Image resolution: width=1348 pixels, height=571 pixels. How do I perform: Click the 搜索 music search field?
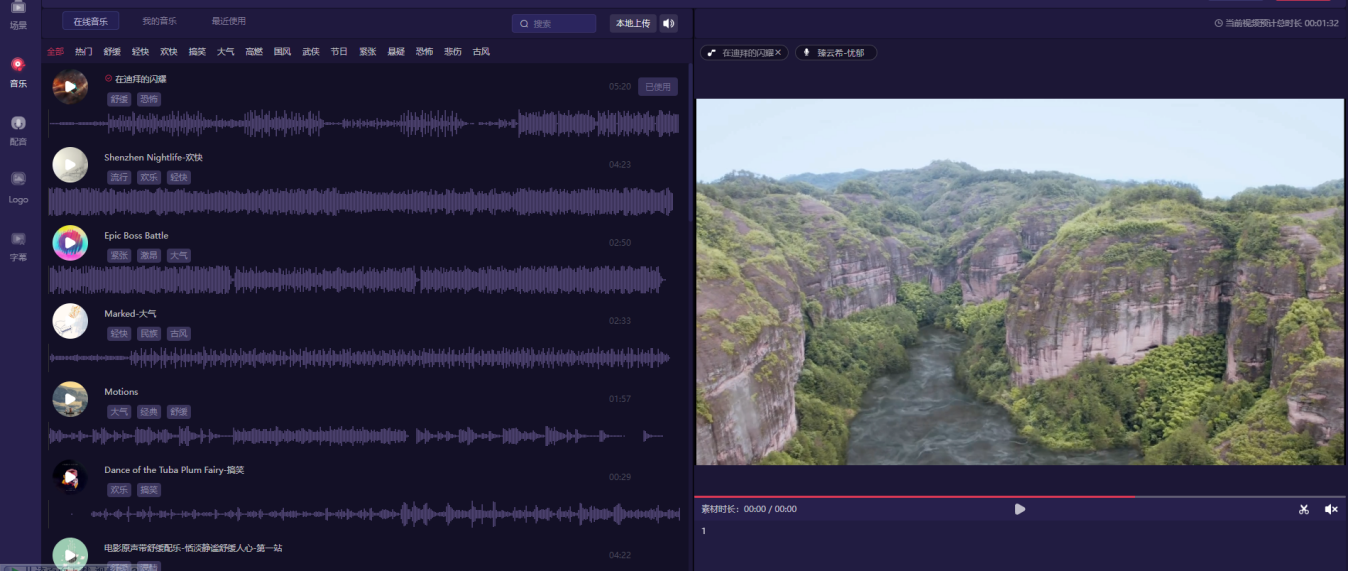pyautogui.click(x=554, y=23)
